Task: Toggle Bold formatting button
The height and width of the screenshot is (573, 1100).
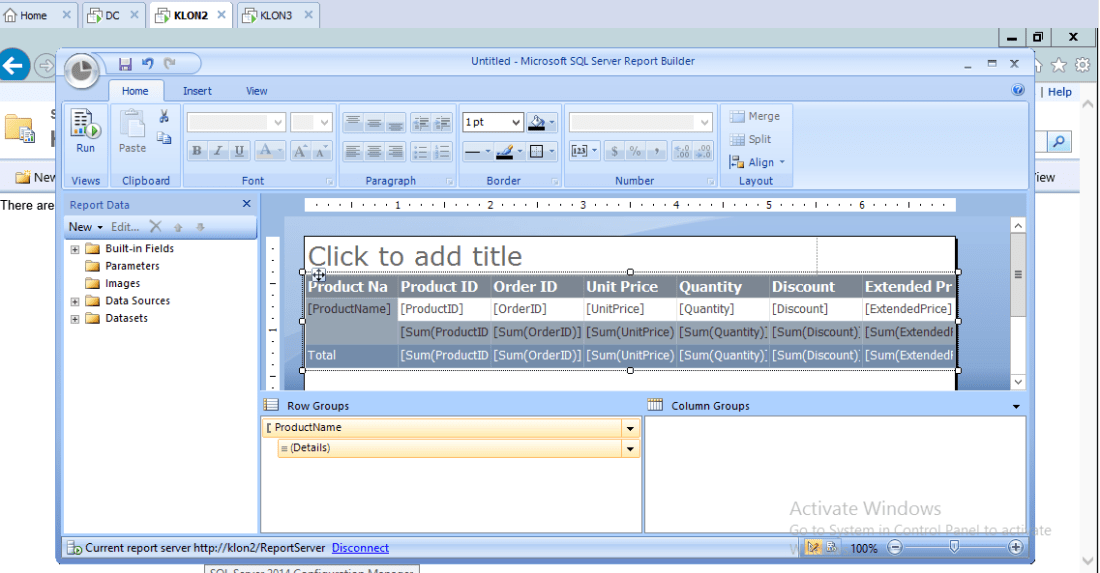Action: coord(196,152)
